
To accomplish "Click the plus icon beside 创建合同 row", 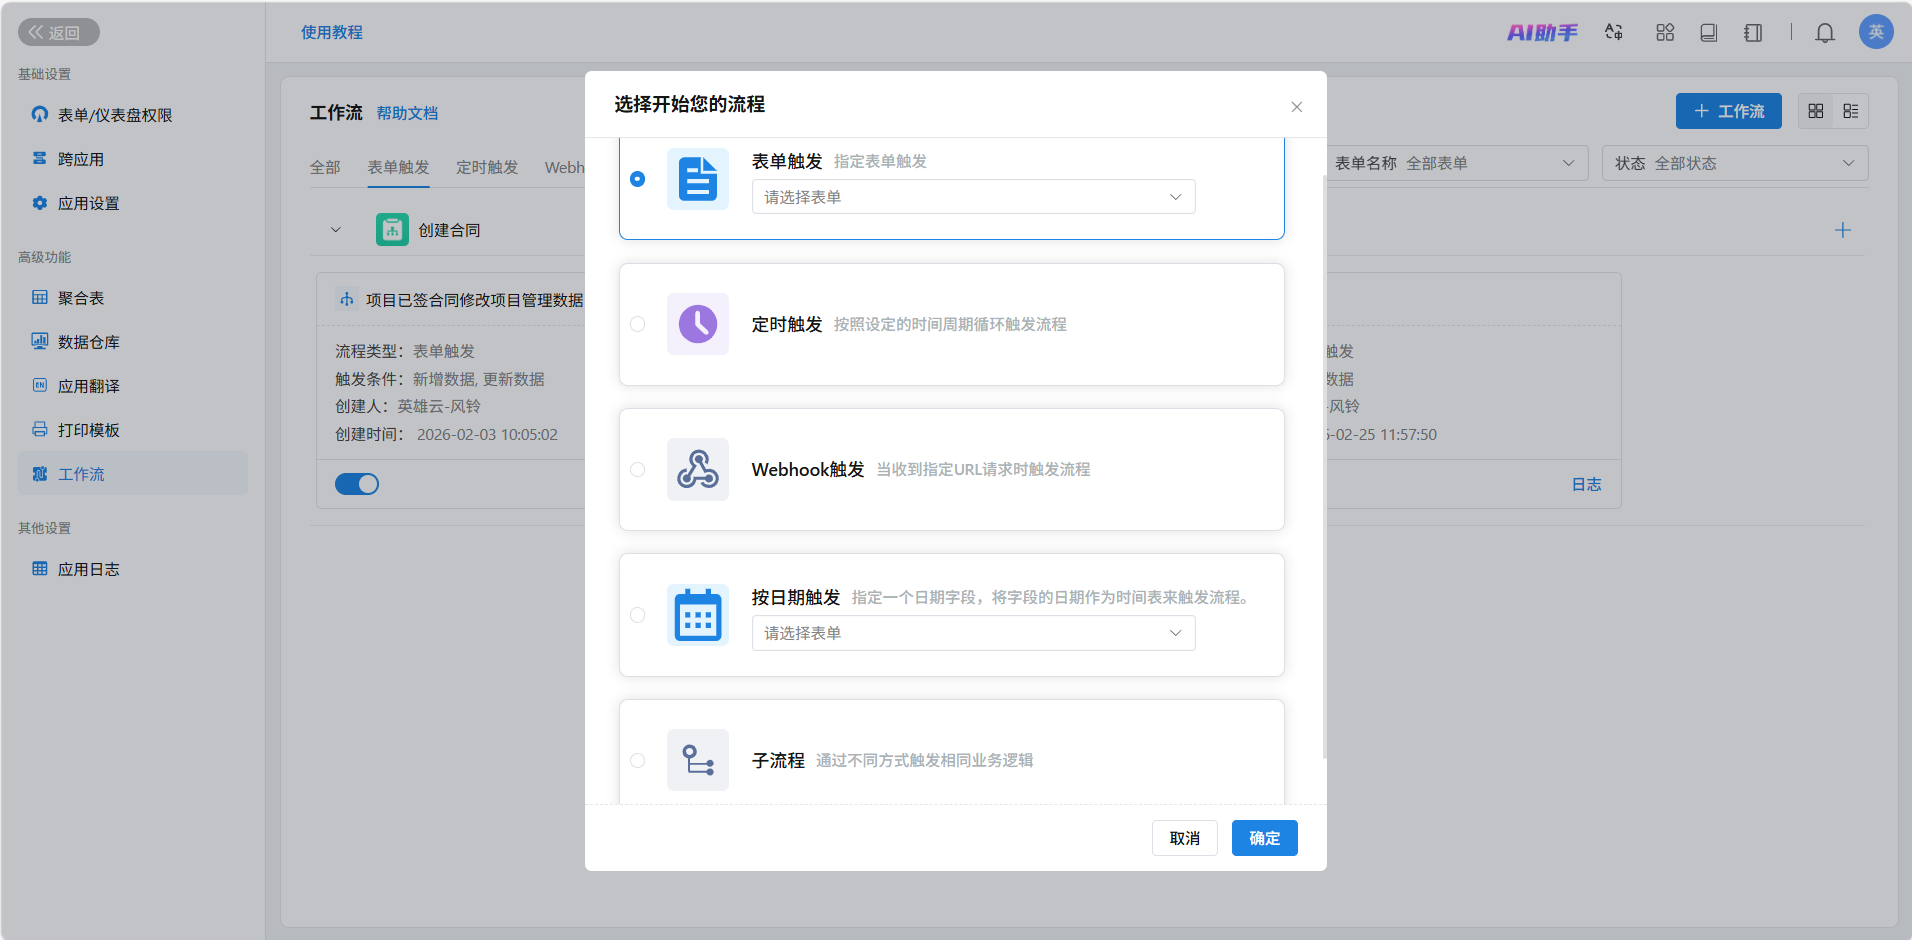I will click(1842, 230).
